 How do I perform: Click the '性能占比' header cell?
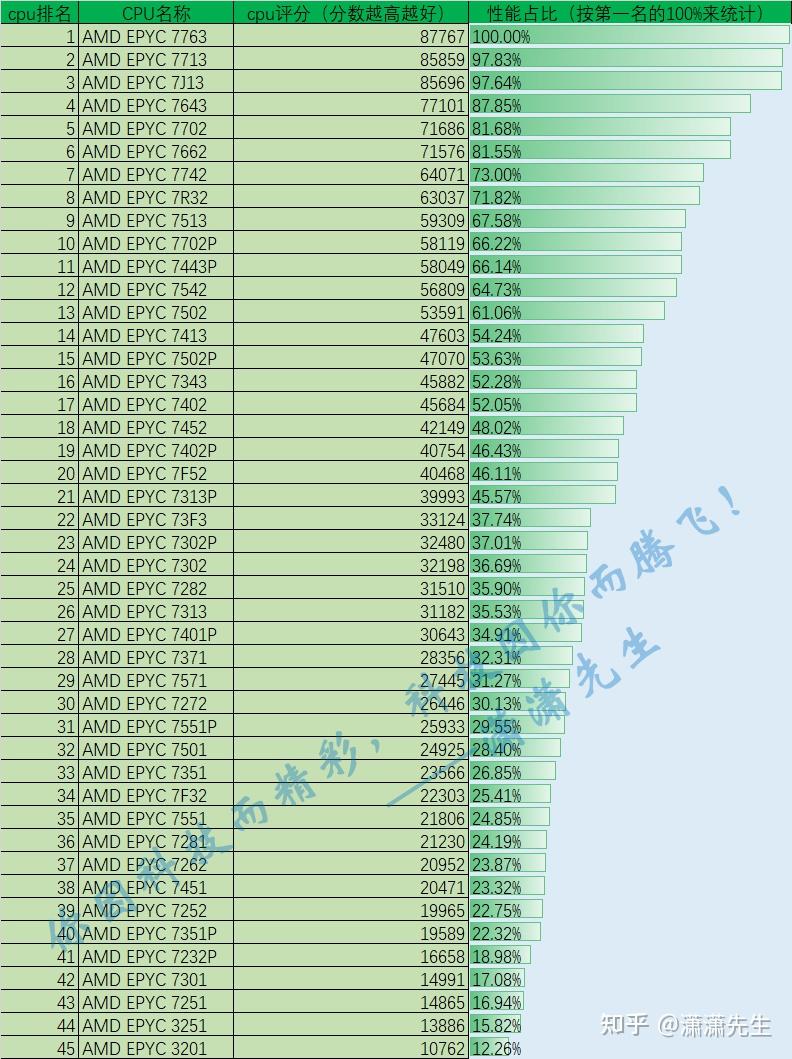629,13
